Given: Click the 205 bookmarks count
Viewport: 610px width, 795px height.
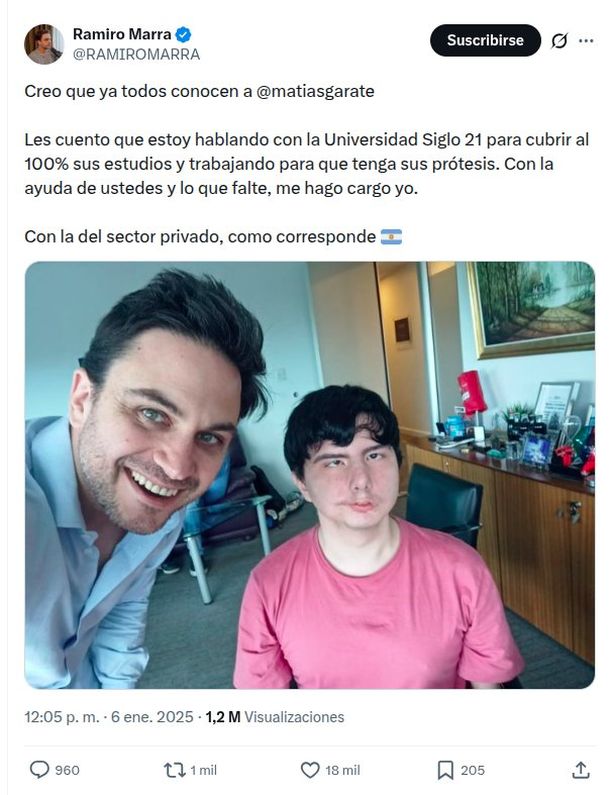Looking at the screenshot, I should click(473, 770).
